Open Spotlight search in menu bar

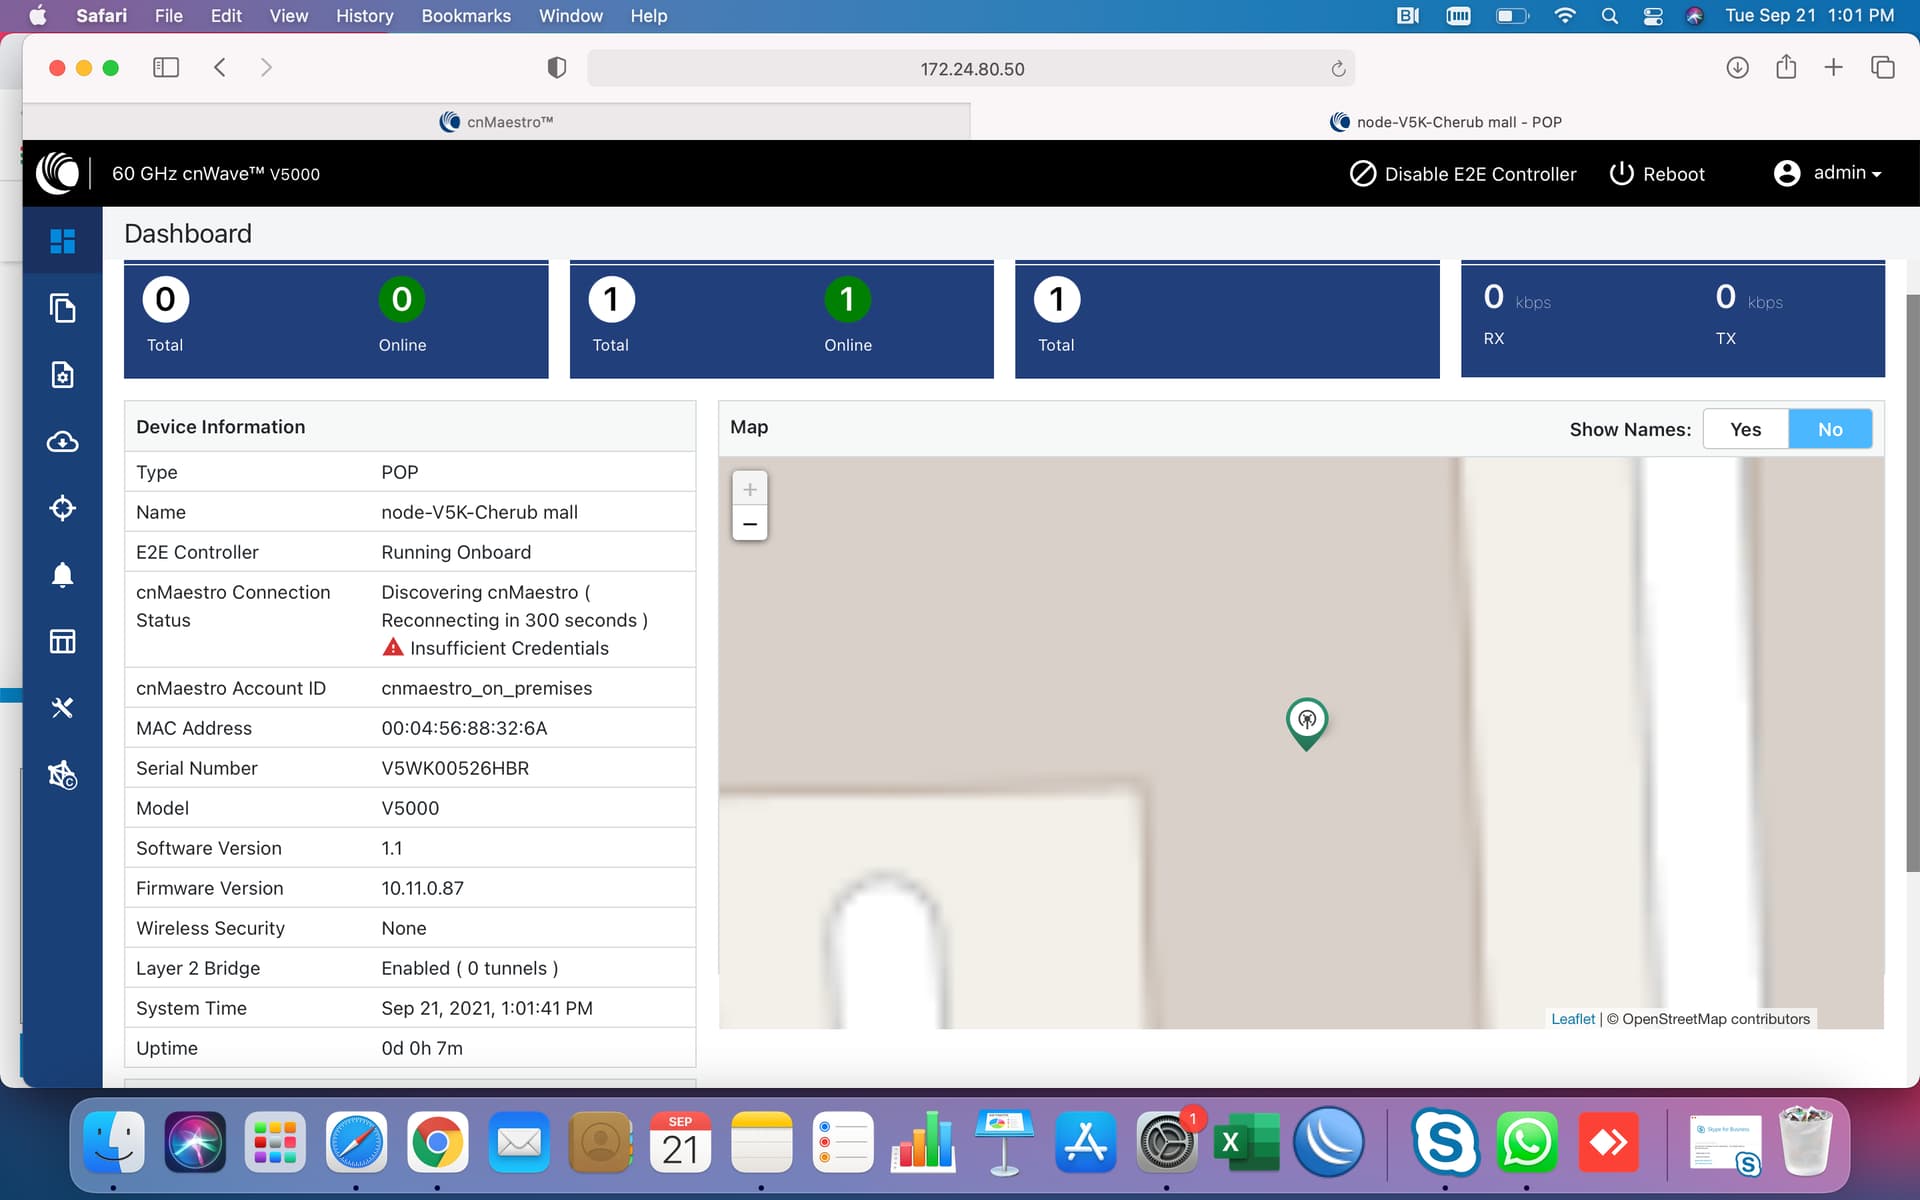coord(1609,16)
